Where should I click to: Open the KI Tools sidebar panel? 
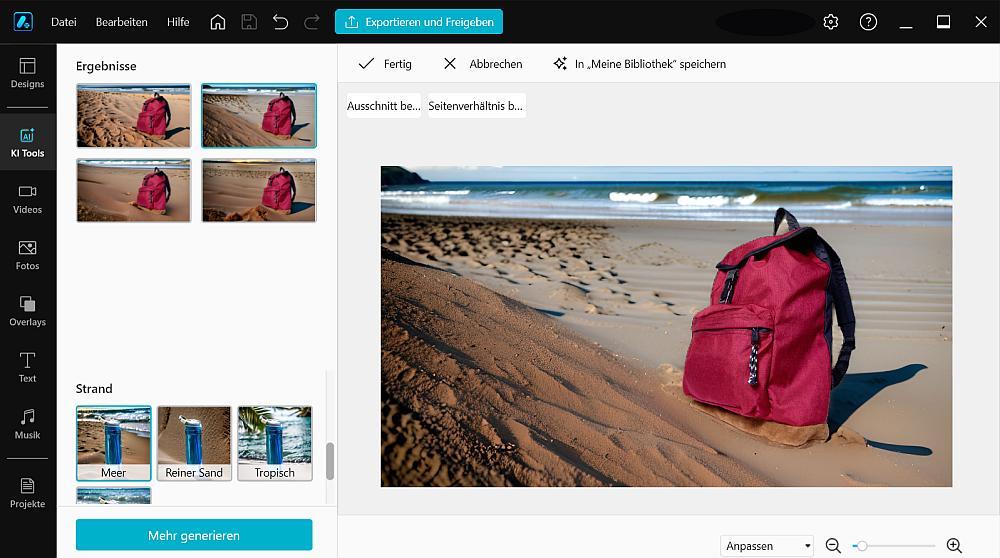coord(27,143)
